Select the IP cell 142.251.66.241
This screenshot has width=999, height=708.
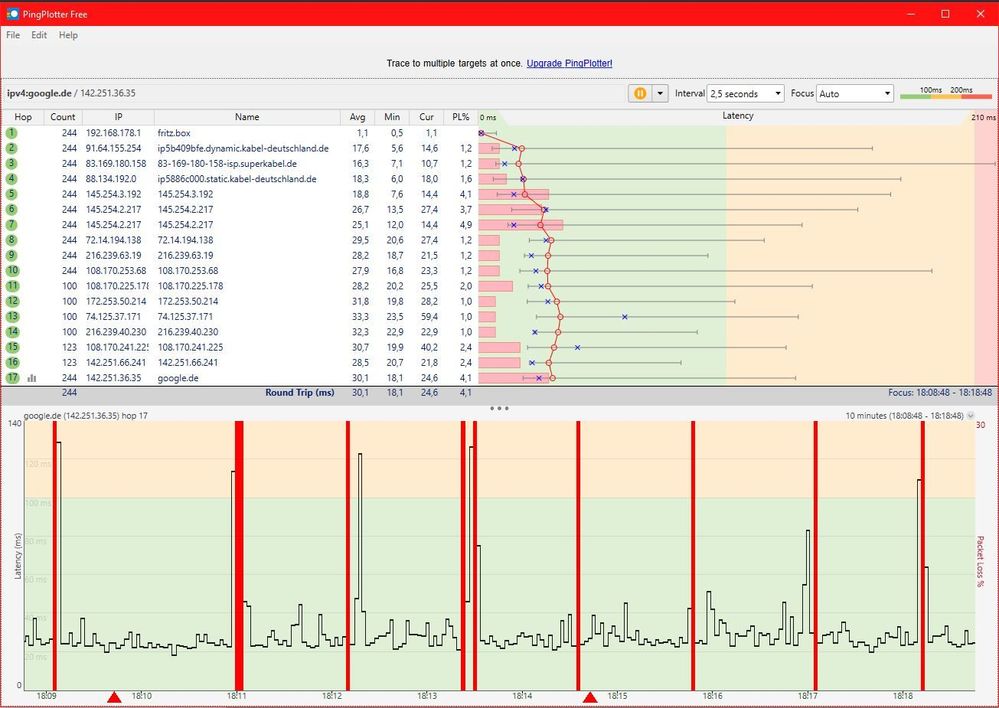(x=116, y=363)
